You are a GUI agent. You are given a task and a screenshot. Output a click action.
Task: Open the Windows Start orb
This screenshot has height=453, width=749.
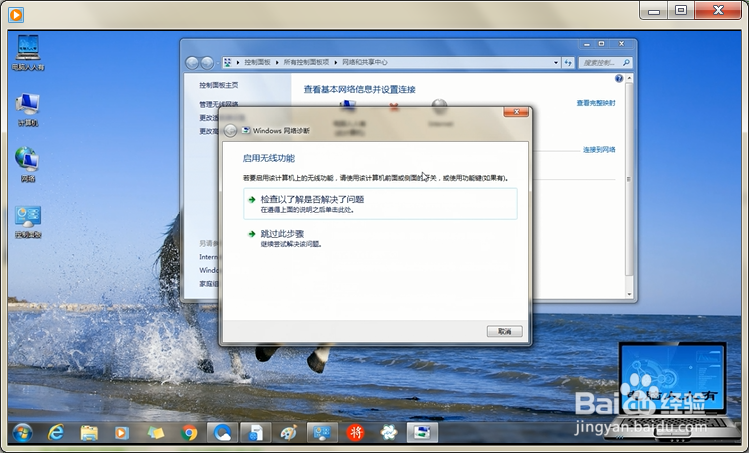pyautogui.click(x=22, y=433)
